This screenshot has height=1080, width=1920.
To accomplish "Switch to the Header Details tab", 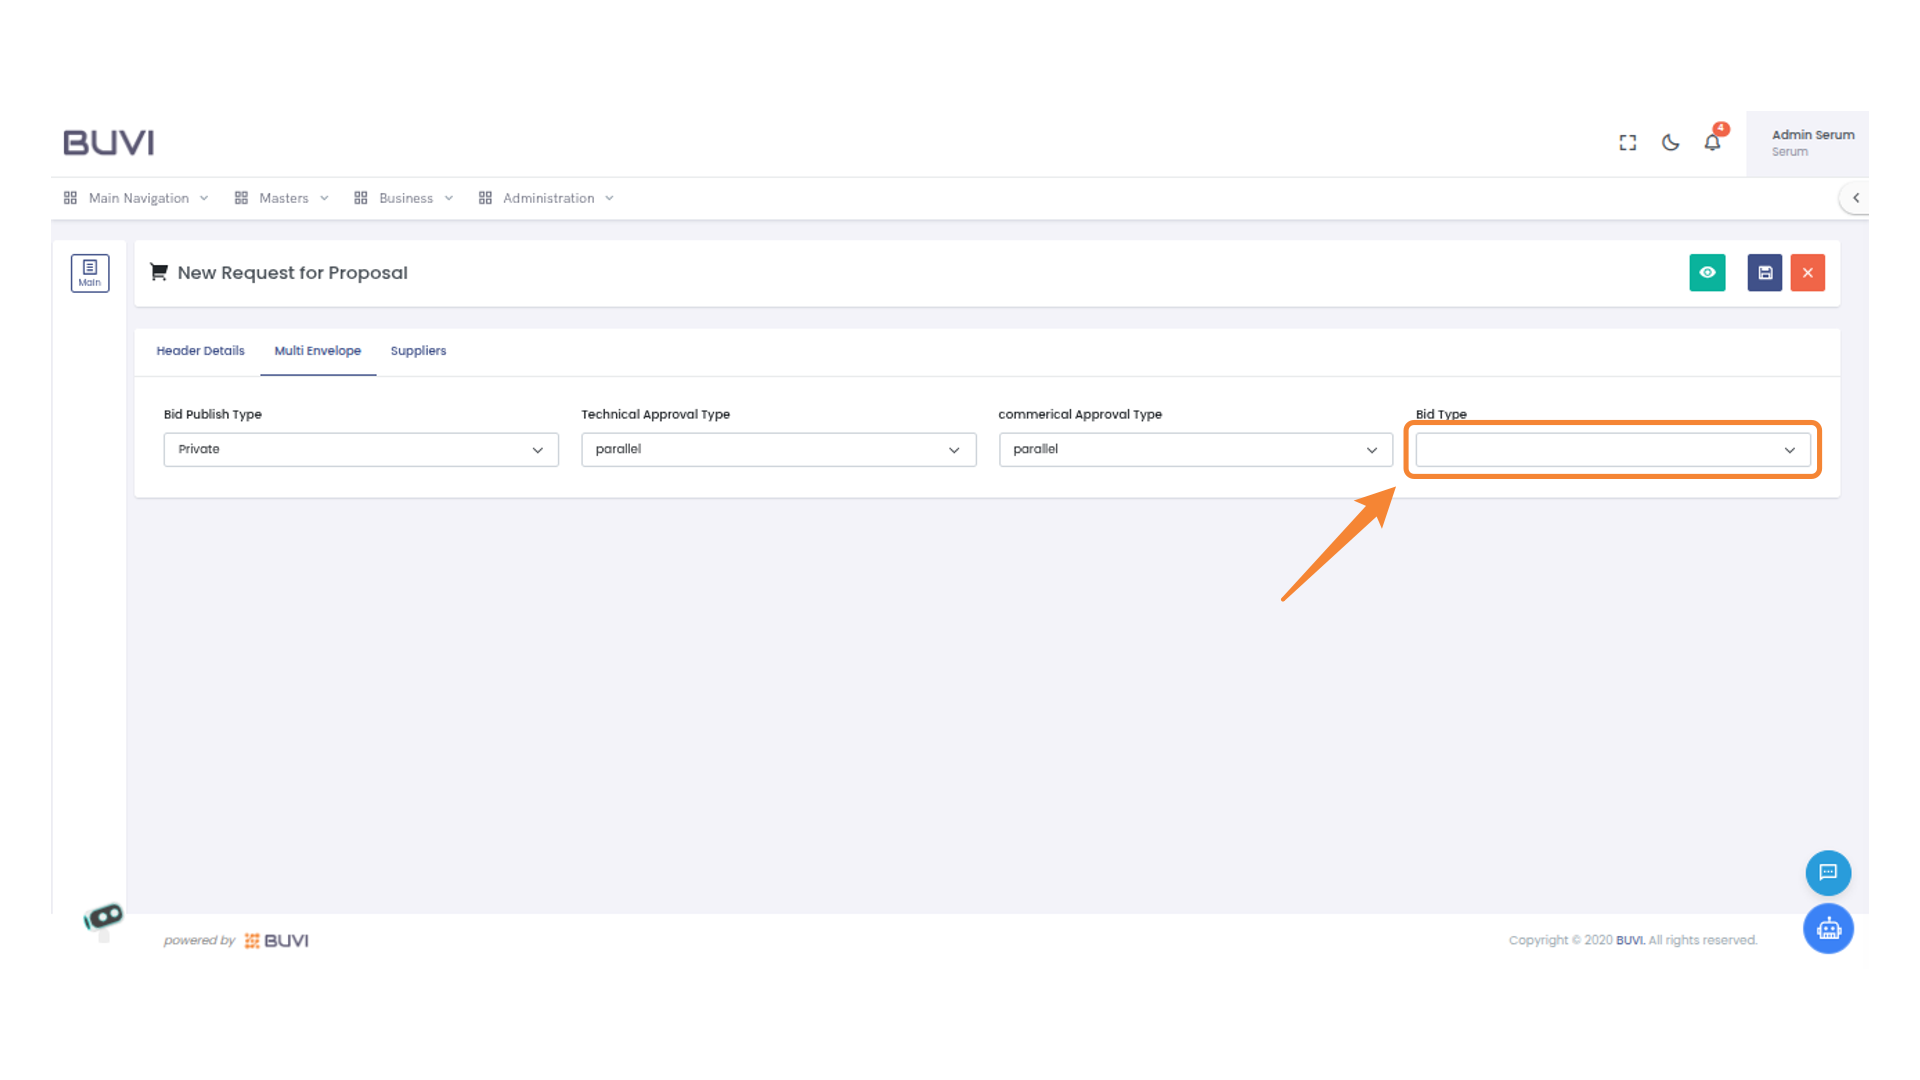I will [200, 351].
